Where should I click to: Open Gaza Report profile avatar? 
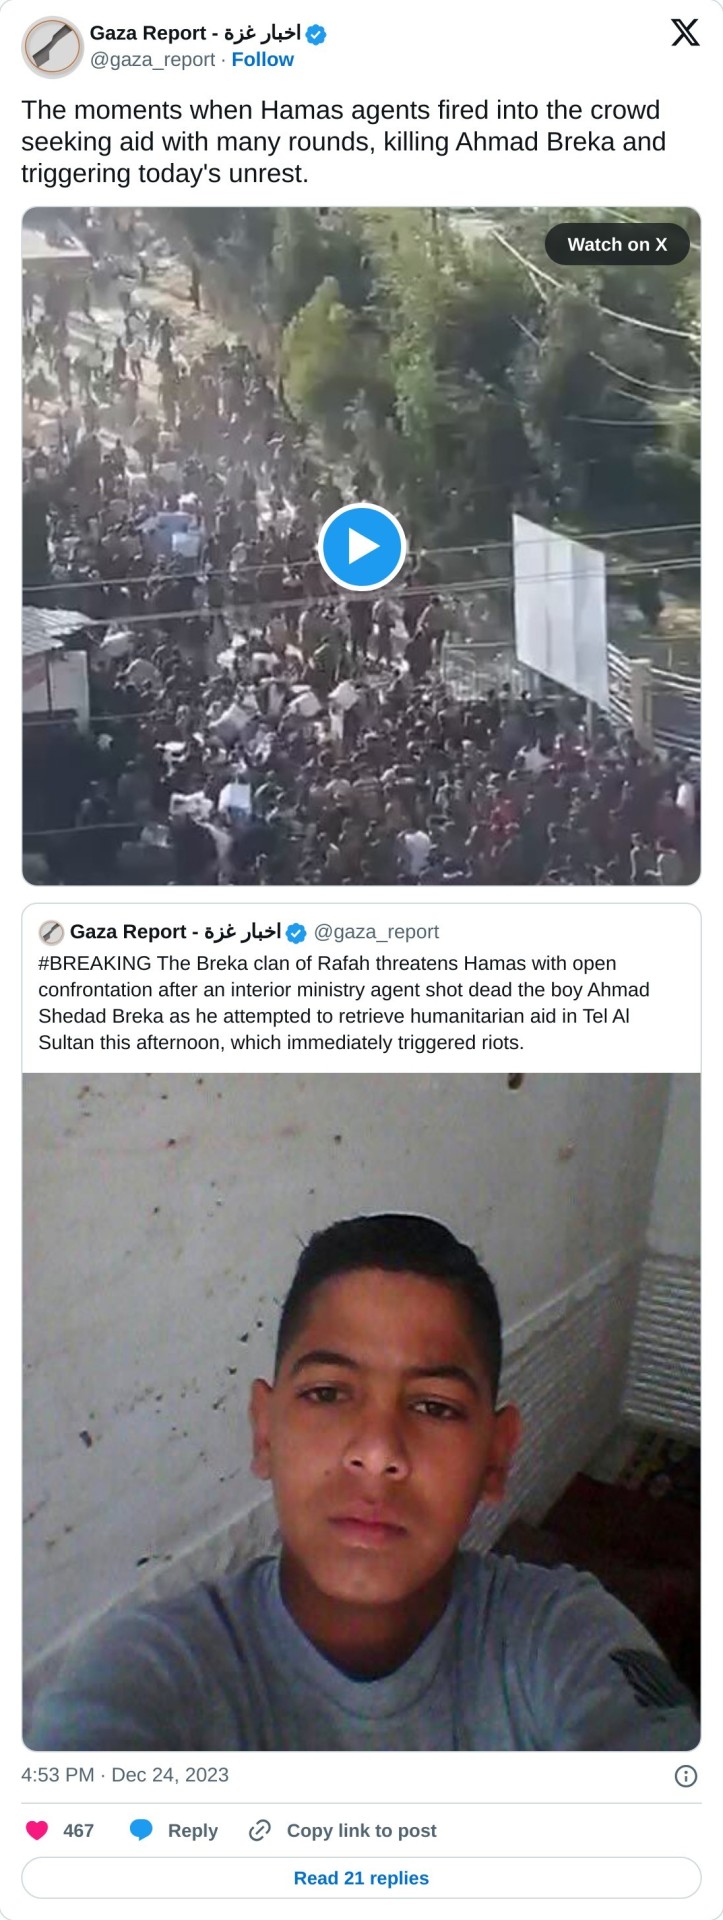(x=52, y=46)
